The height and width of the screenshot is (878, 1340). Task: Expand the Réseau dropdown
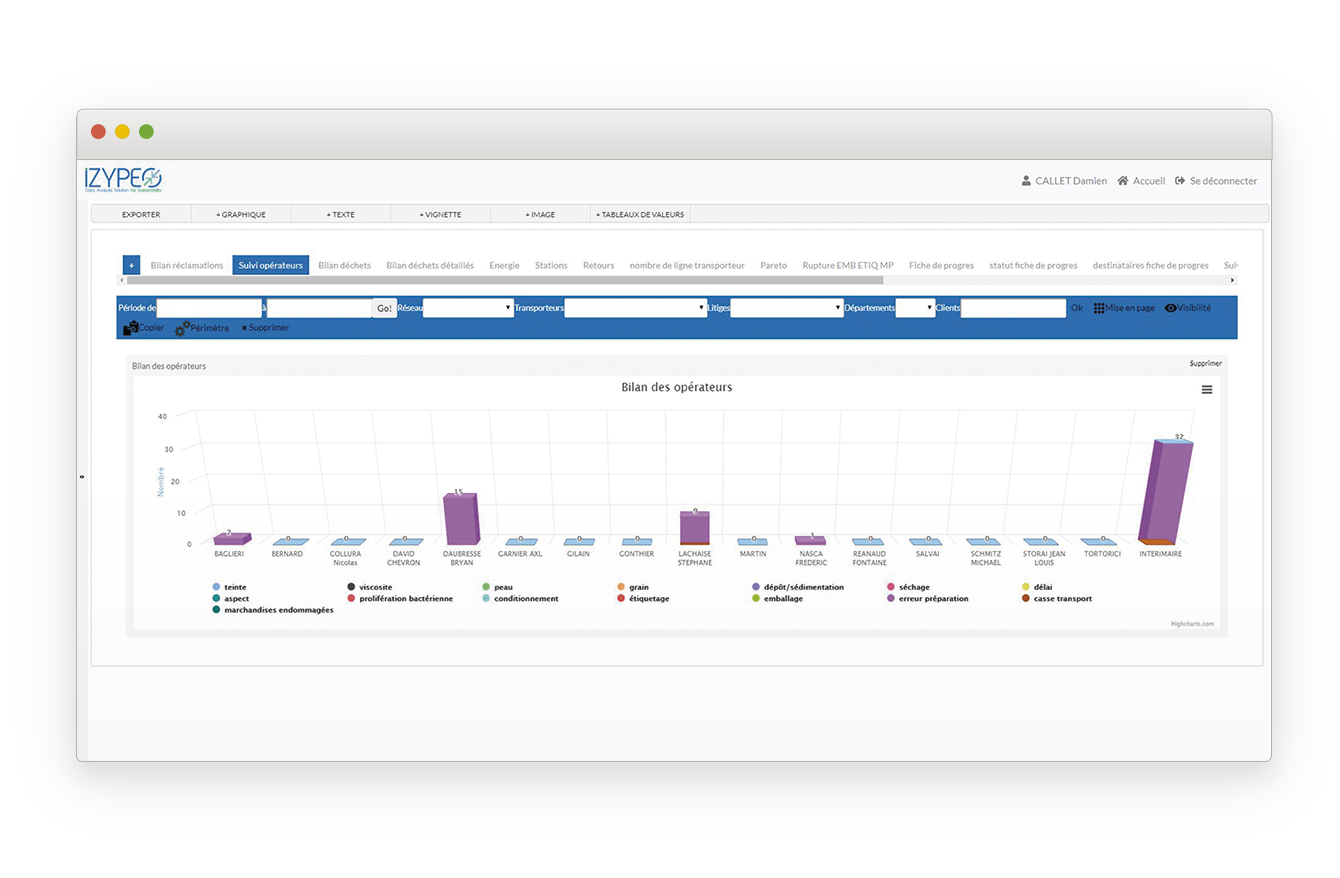point(468,308)
